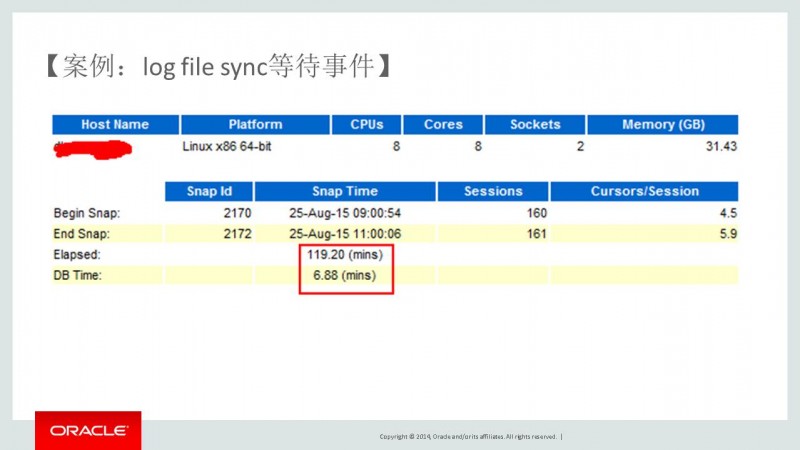Select the Snap Time column header
Viewport: 800px width, 450px height.
(345, 191)
